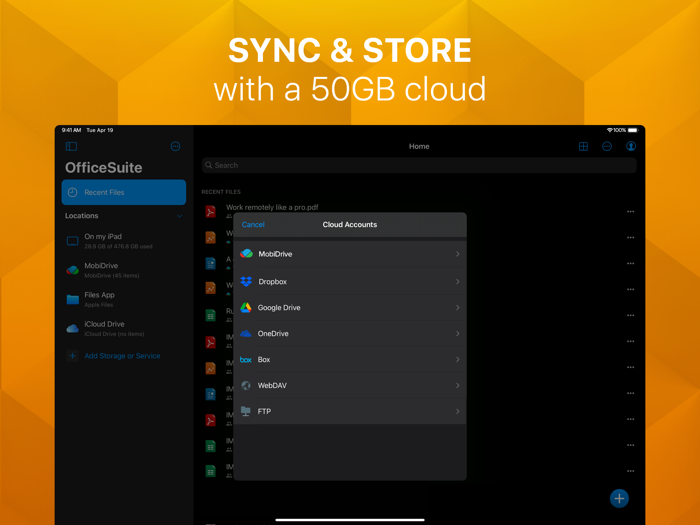Viewport: 700px width, 525px height.
Task: Click Add Storage or Service link
Action: tap(122, 356)
